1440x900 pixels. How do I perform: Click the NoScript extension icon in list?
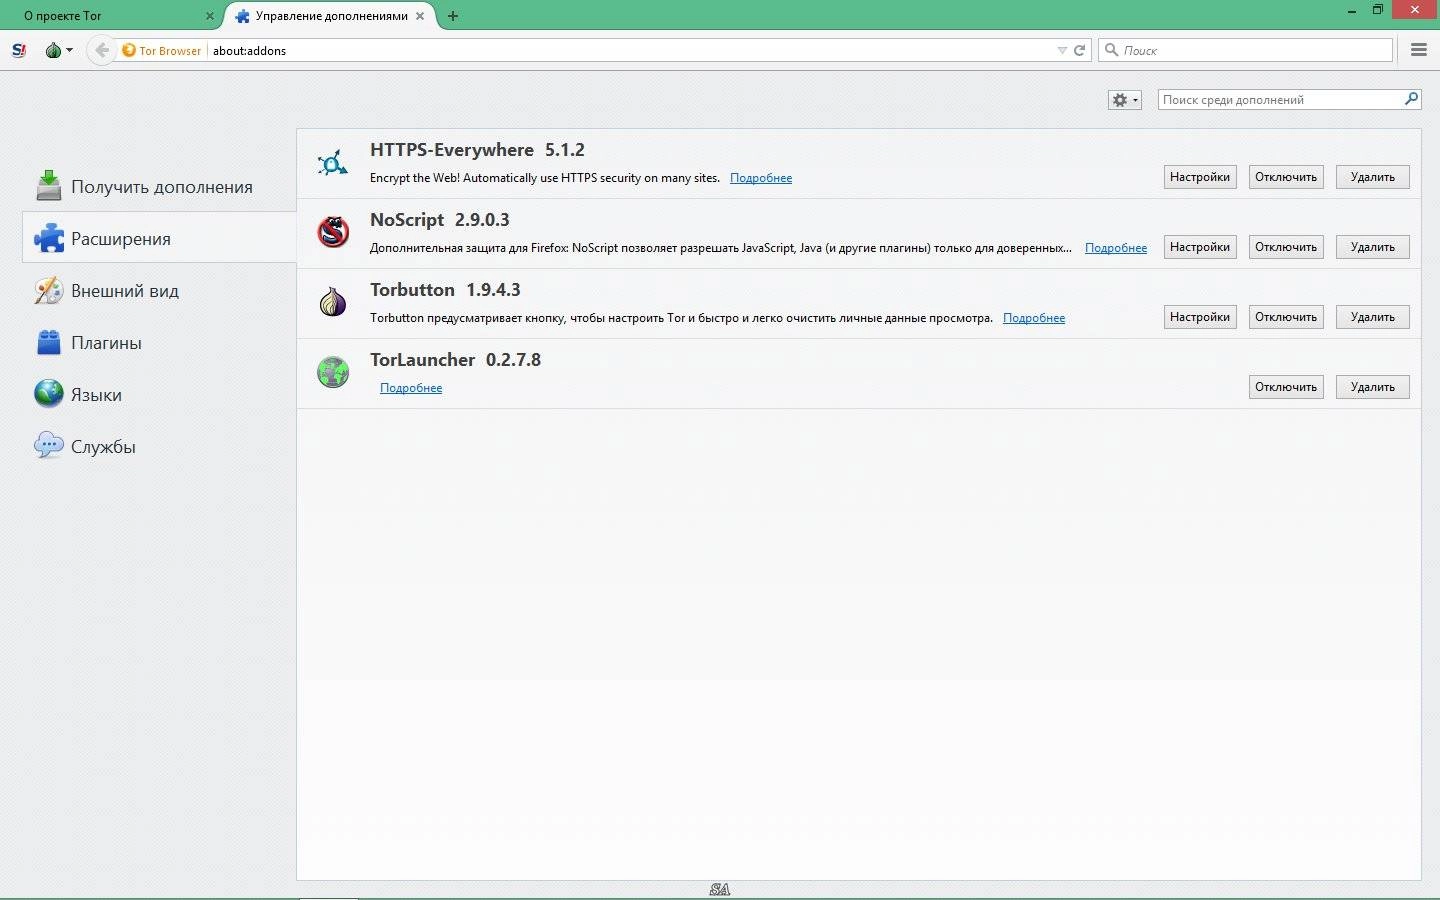tap(333, 232)
